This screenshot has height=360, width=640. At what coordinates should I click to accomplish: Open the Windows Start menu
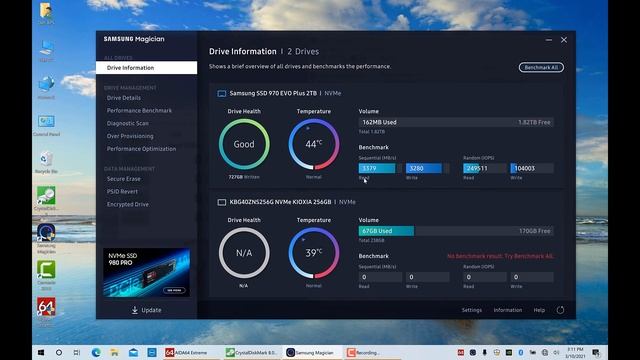point(41,352)
